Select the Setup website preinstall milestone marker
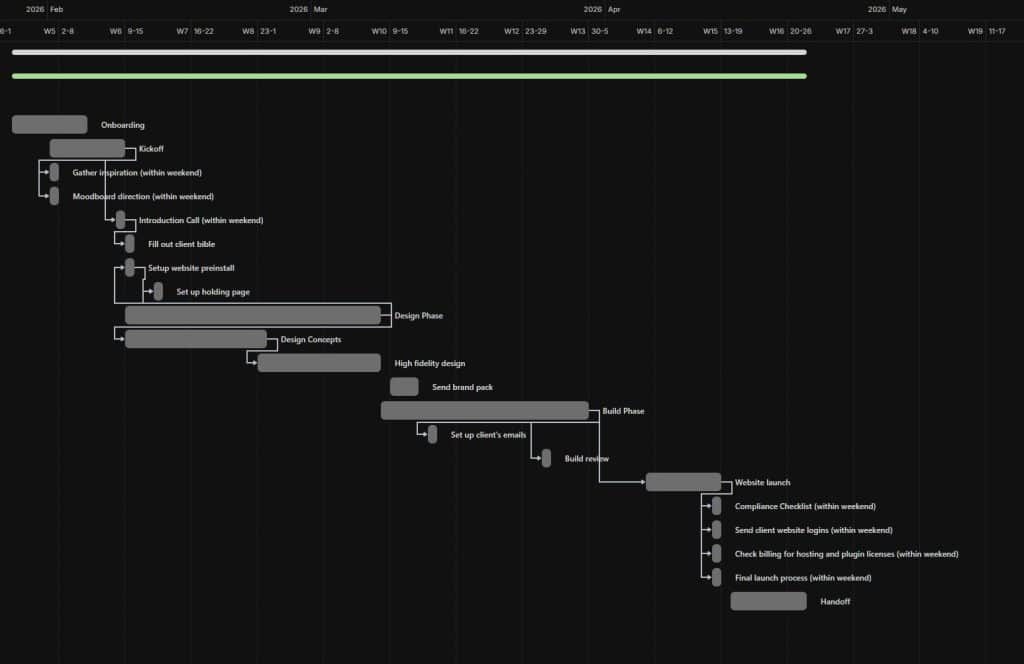Image resolution: width=1024 pixels, height=664 pixels. [x=129, y=267]
